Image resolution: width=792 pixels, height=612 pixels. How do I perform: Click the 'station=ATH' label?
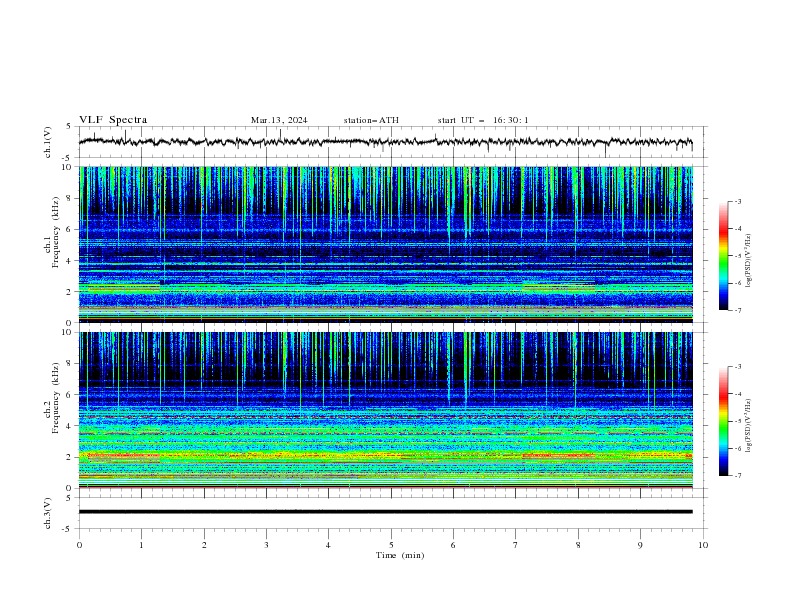(x=371, y=120)
